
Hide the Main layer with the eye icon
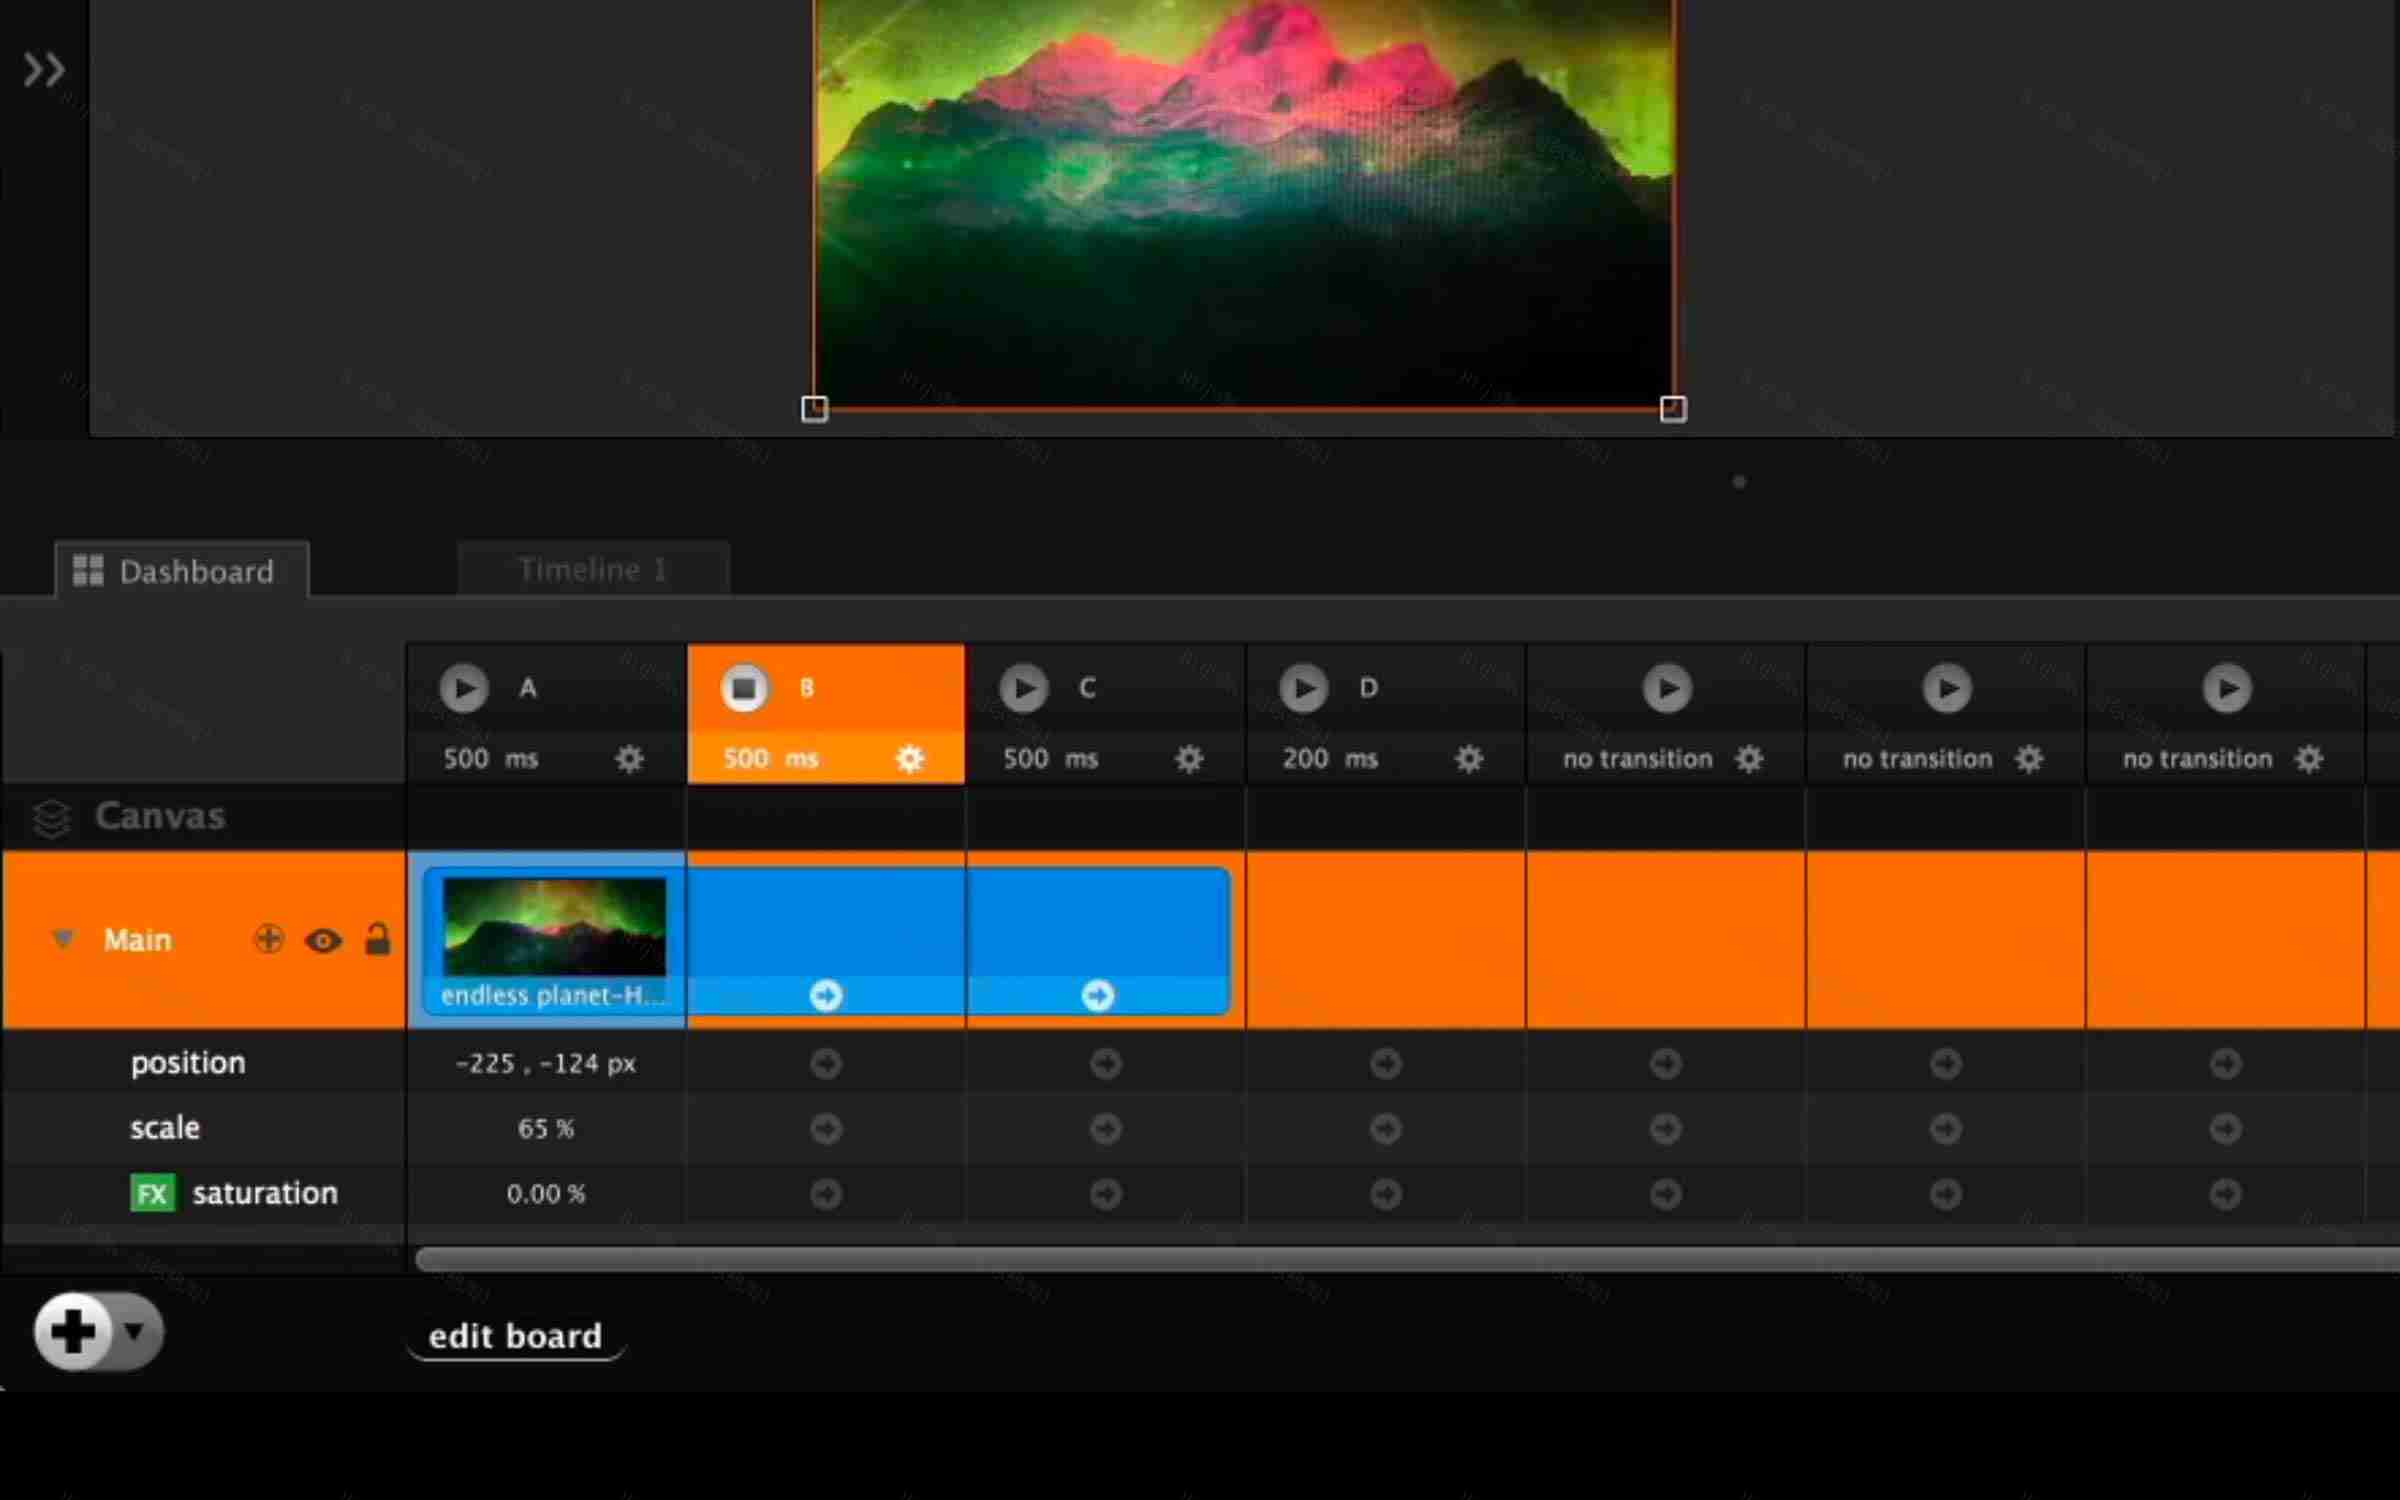pyautogui.click(x=323, y=940)
